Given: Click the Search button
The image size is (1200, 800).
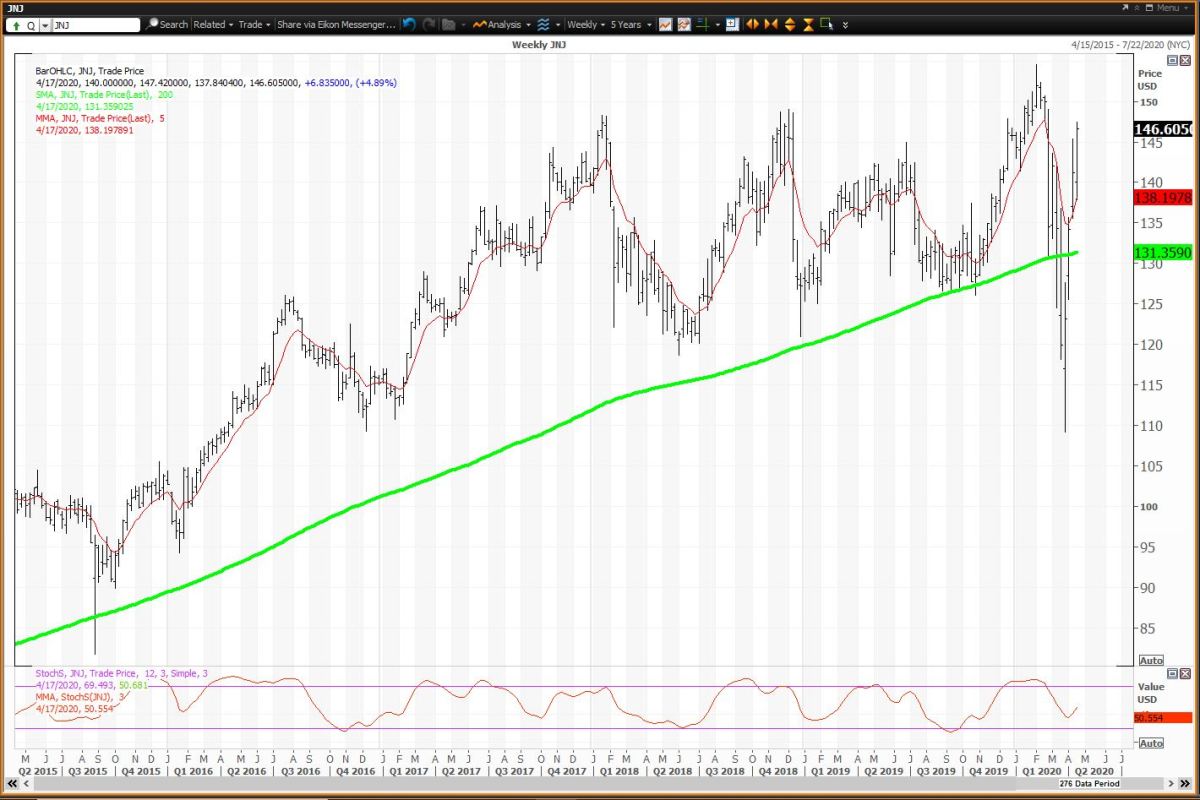Looking at the screenshot, I should coord(167,24).
